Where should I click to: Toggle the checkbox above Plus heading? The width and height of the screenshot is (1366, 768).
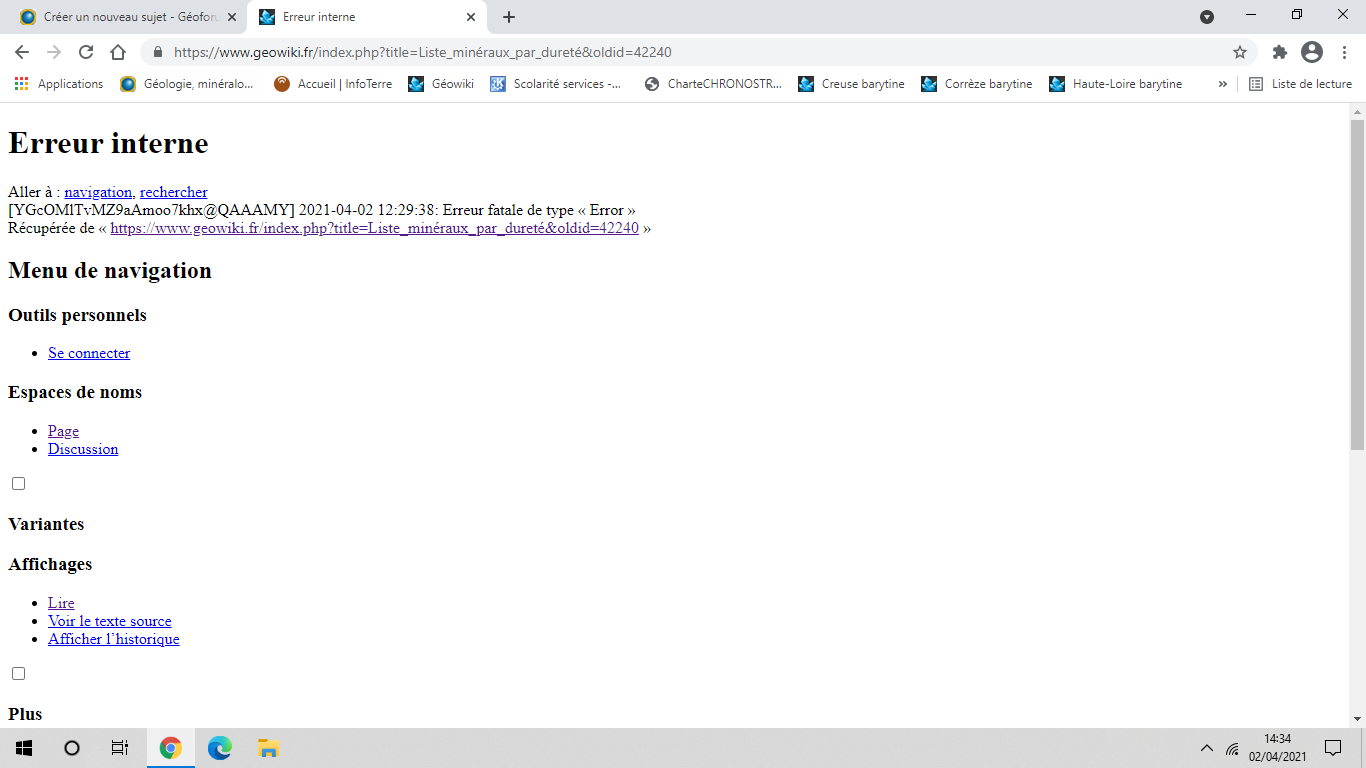(x=18, y=674)
